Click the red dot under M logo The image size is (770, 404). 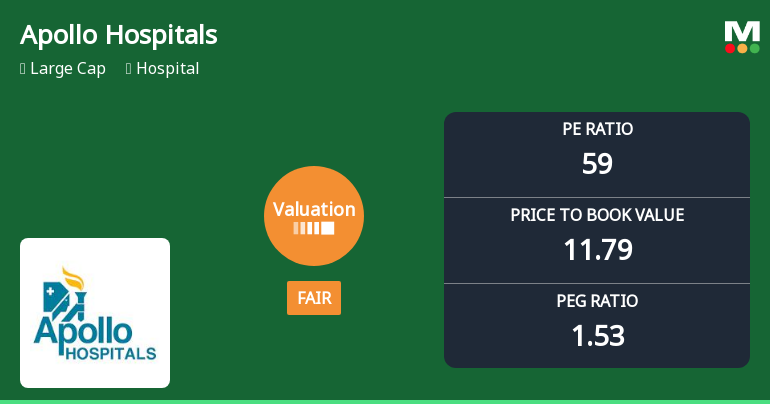click(730, 48)
